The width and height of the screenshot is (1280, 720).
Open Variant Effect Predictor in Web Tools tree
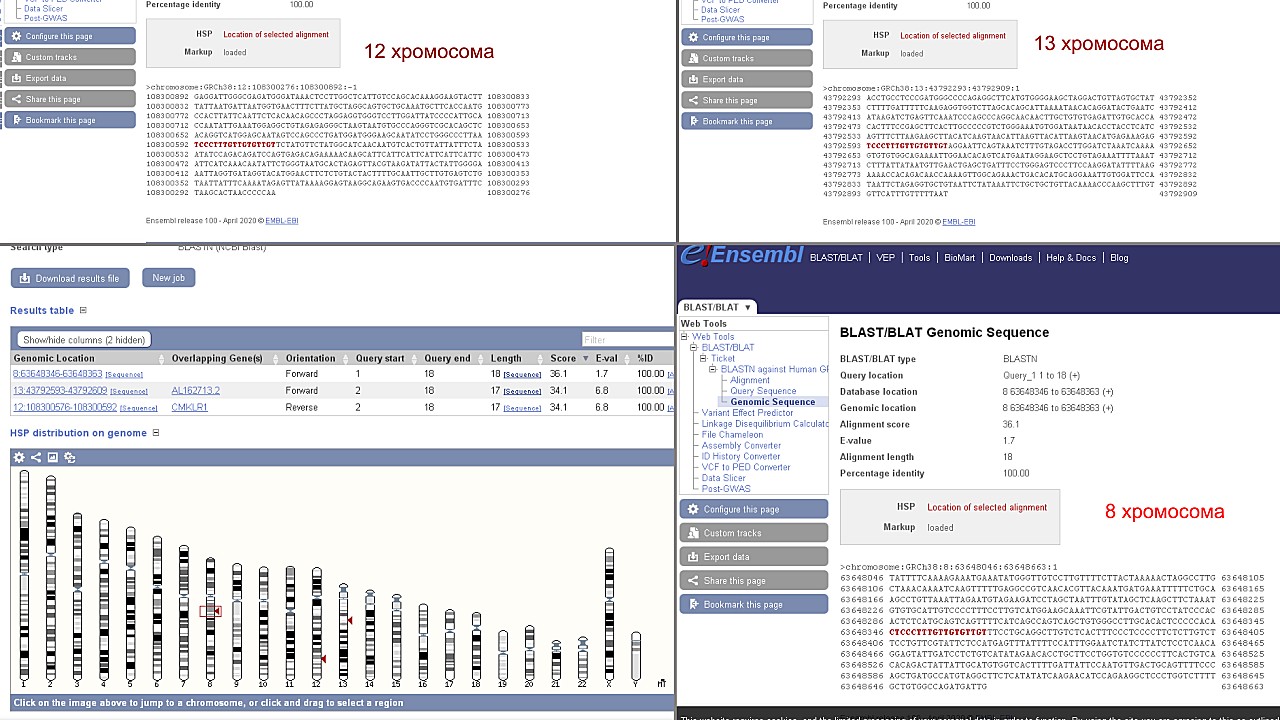coord(747,413)
